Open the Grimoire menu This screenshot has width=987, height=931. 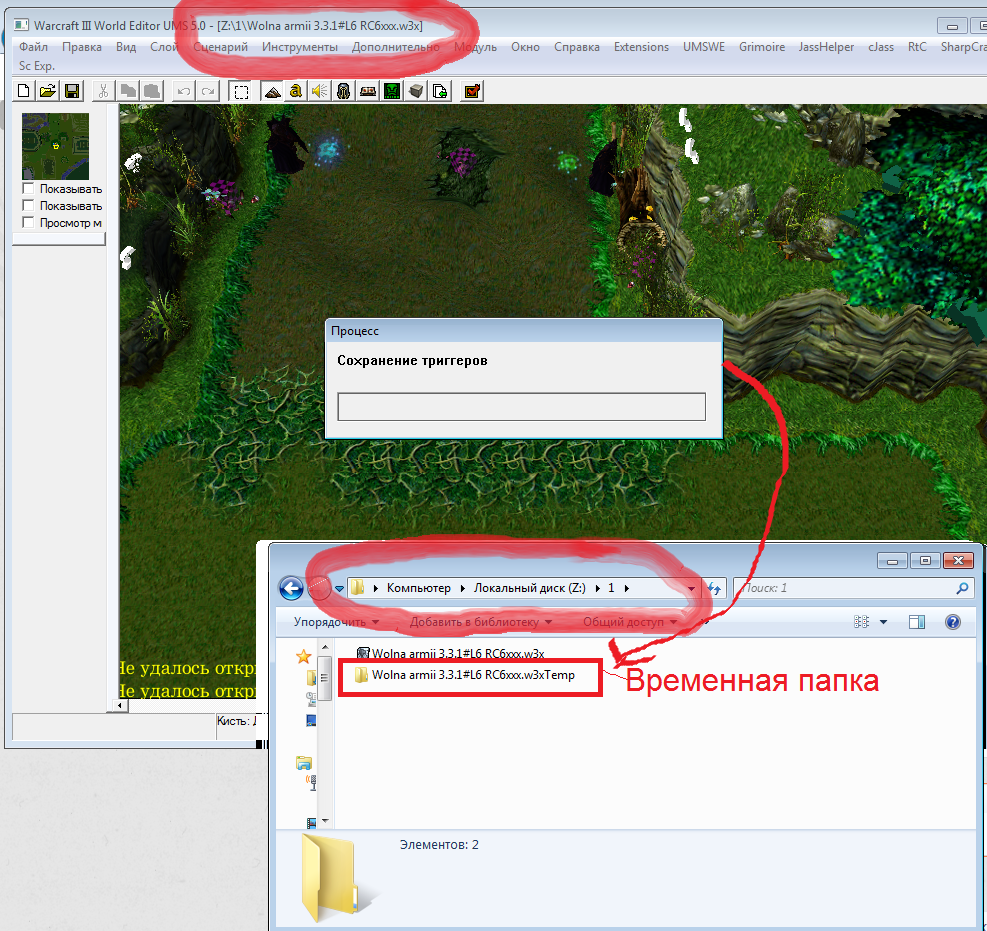point(762,47)
